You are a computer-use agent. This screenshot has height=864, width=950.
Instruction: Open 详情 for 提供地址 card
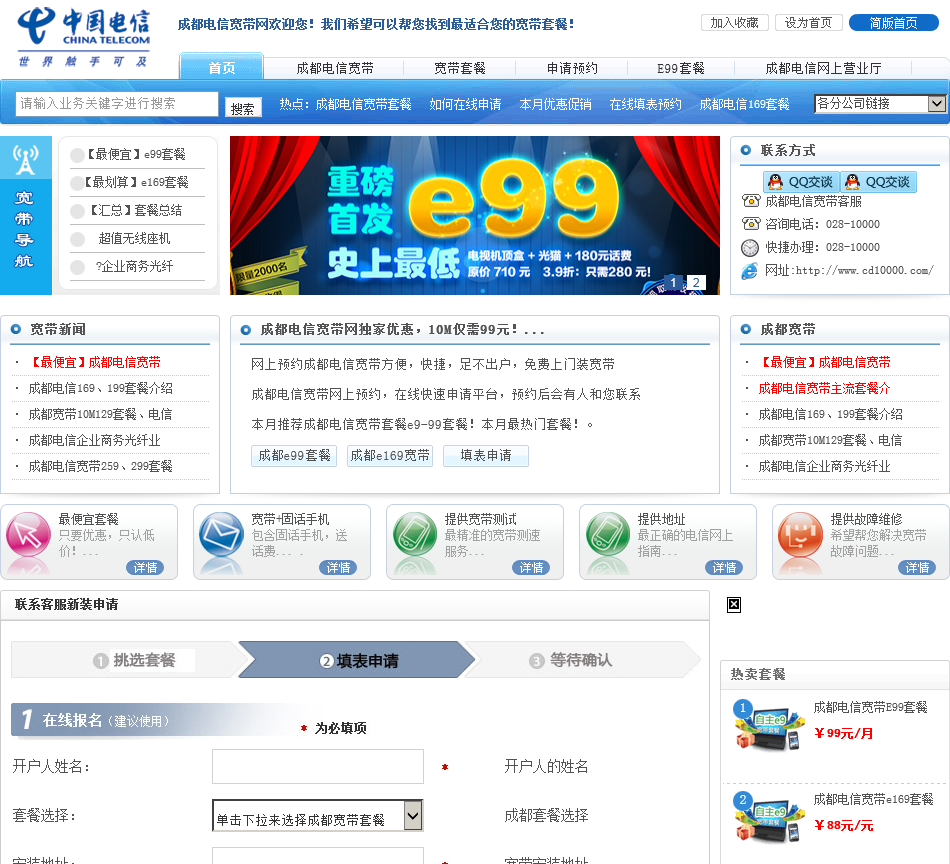click(724, 568)
